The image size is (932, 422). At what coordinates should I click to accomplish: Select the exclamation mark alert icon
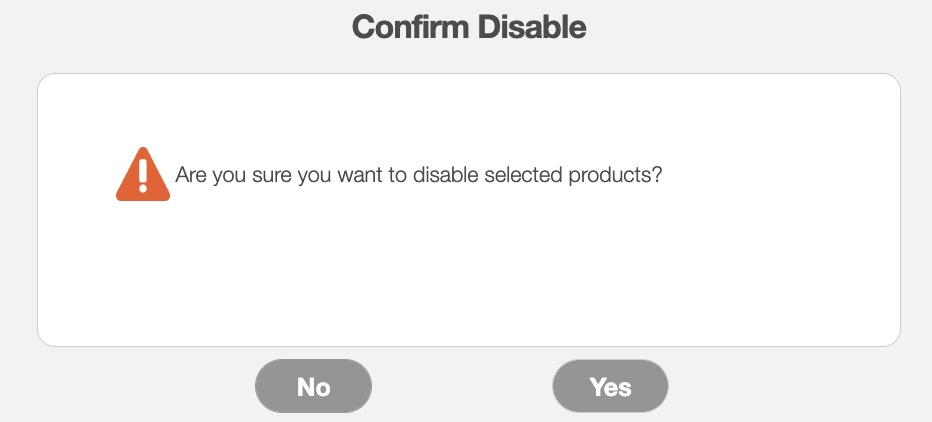143,175
